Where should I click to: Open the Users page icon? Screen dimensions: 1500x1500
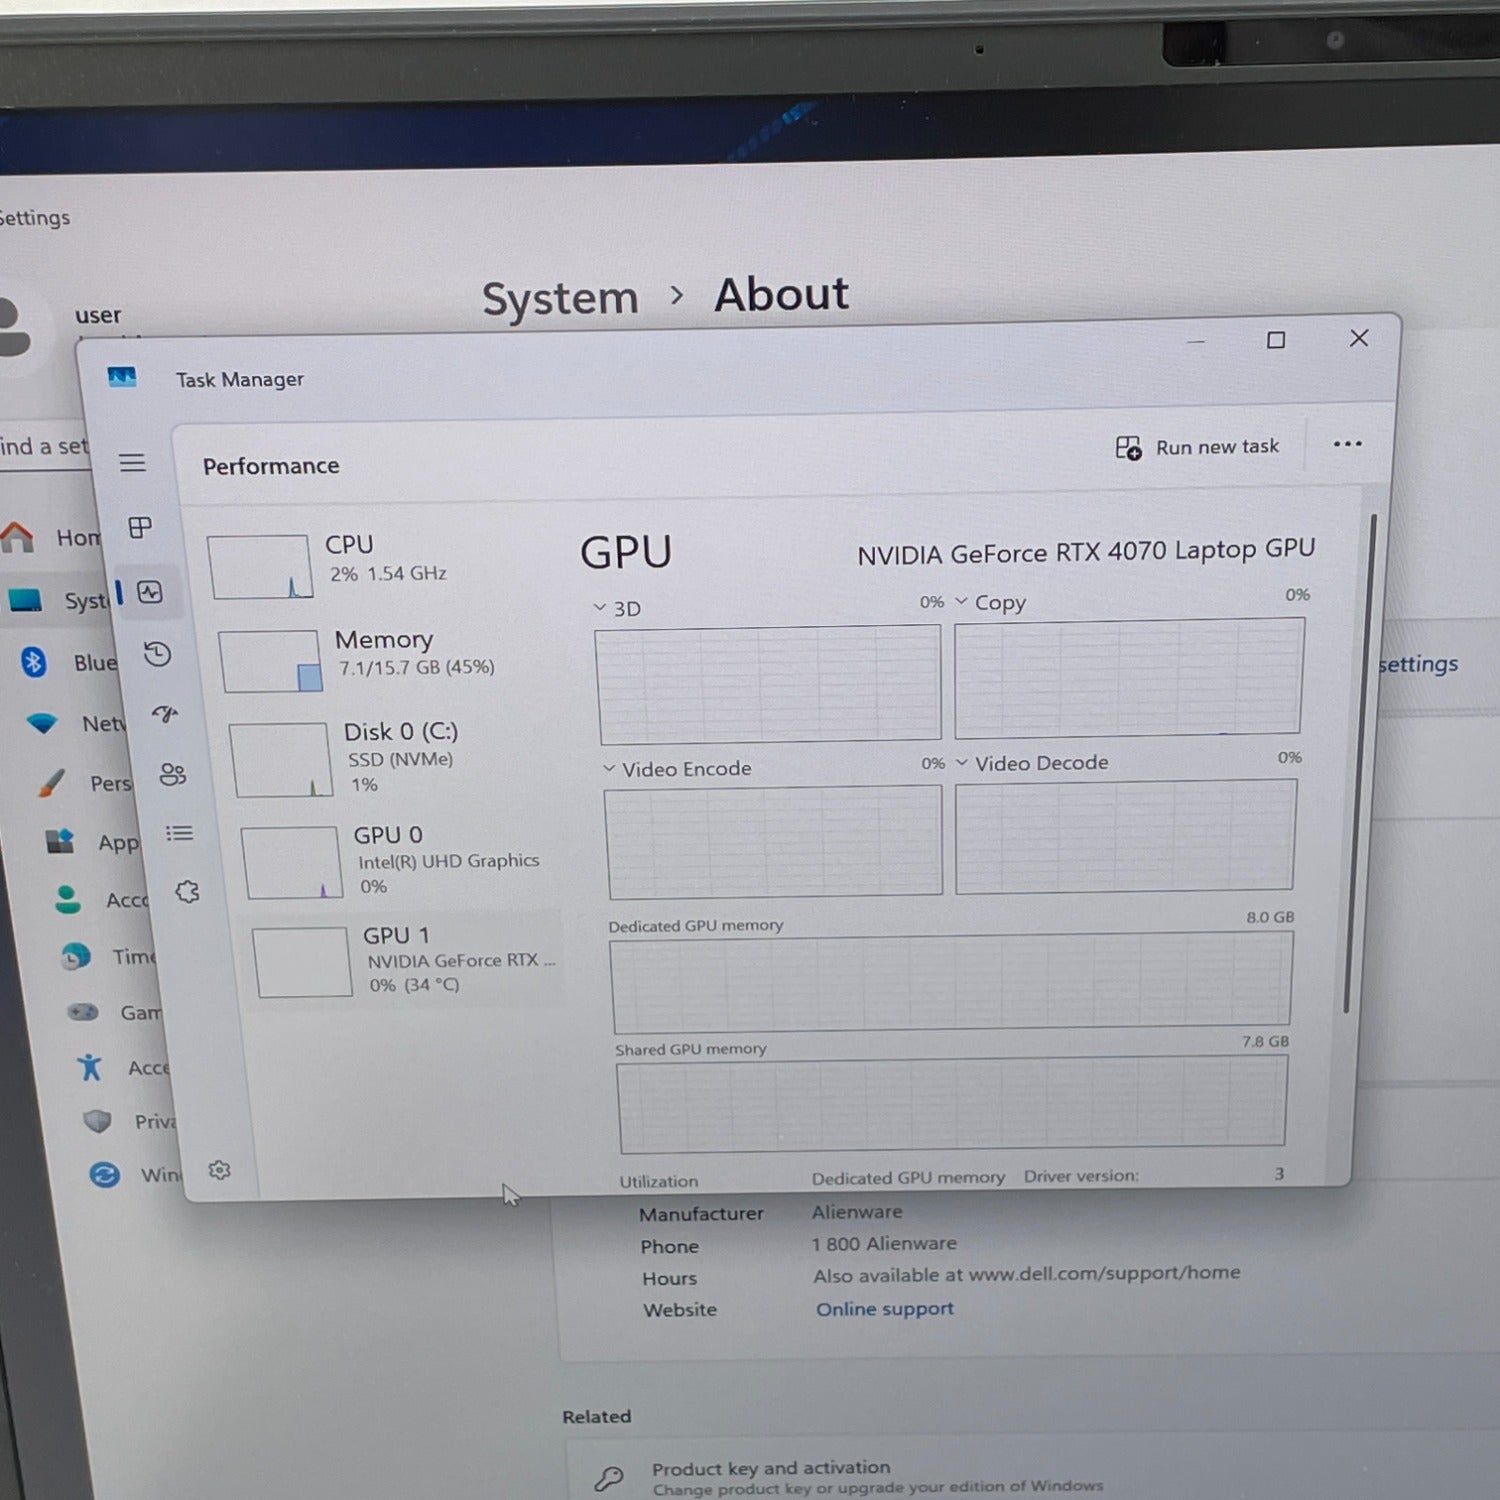172,774
